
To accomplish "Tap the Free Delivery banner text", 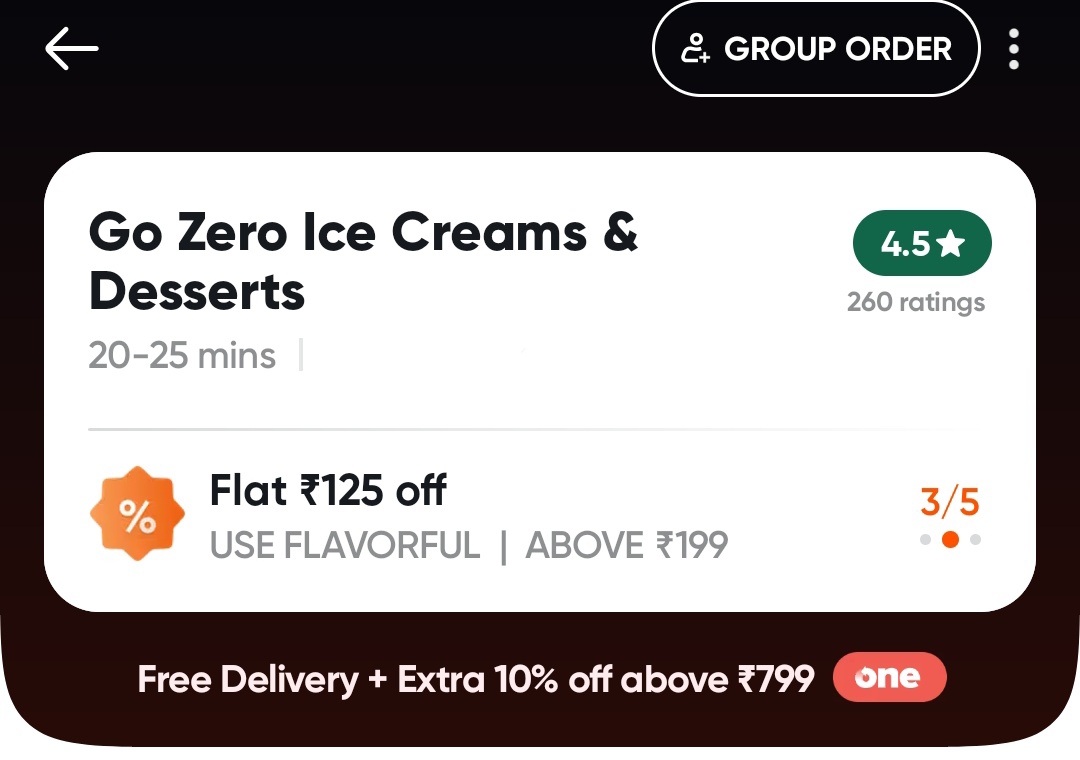I will click(x=248, y=680).
